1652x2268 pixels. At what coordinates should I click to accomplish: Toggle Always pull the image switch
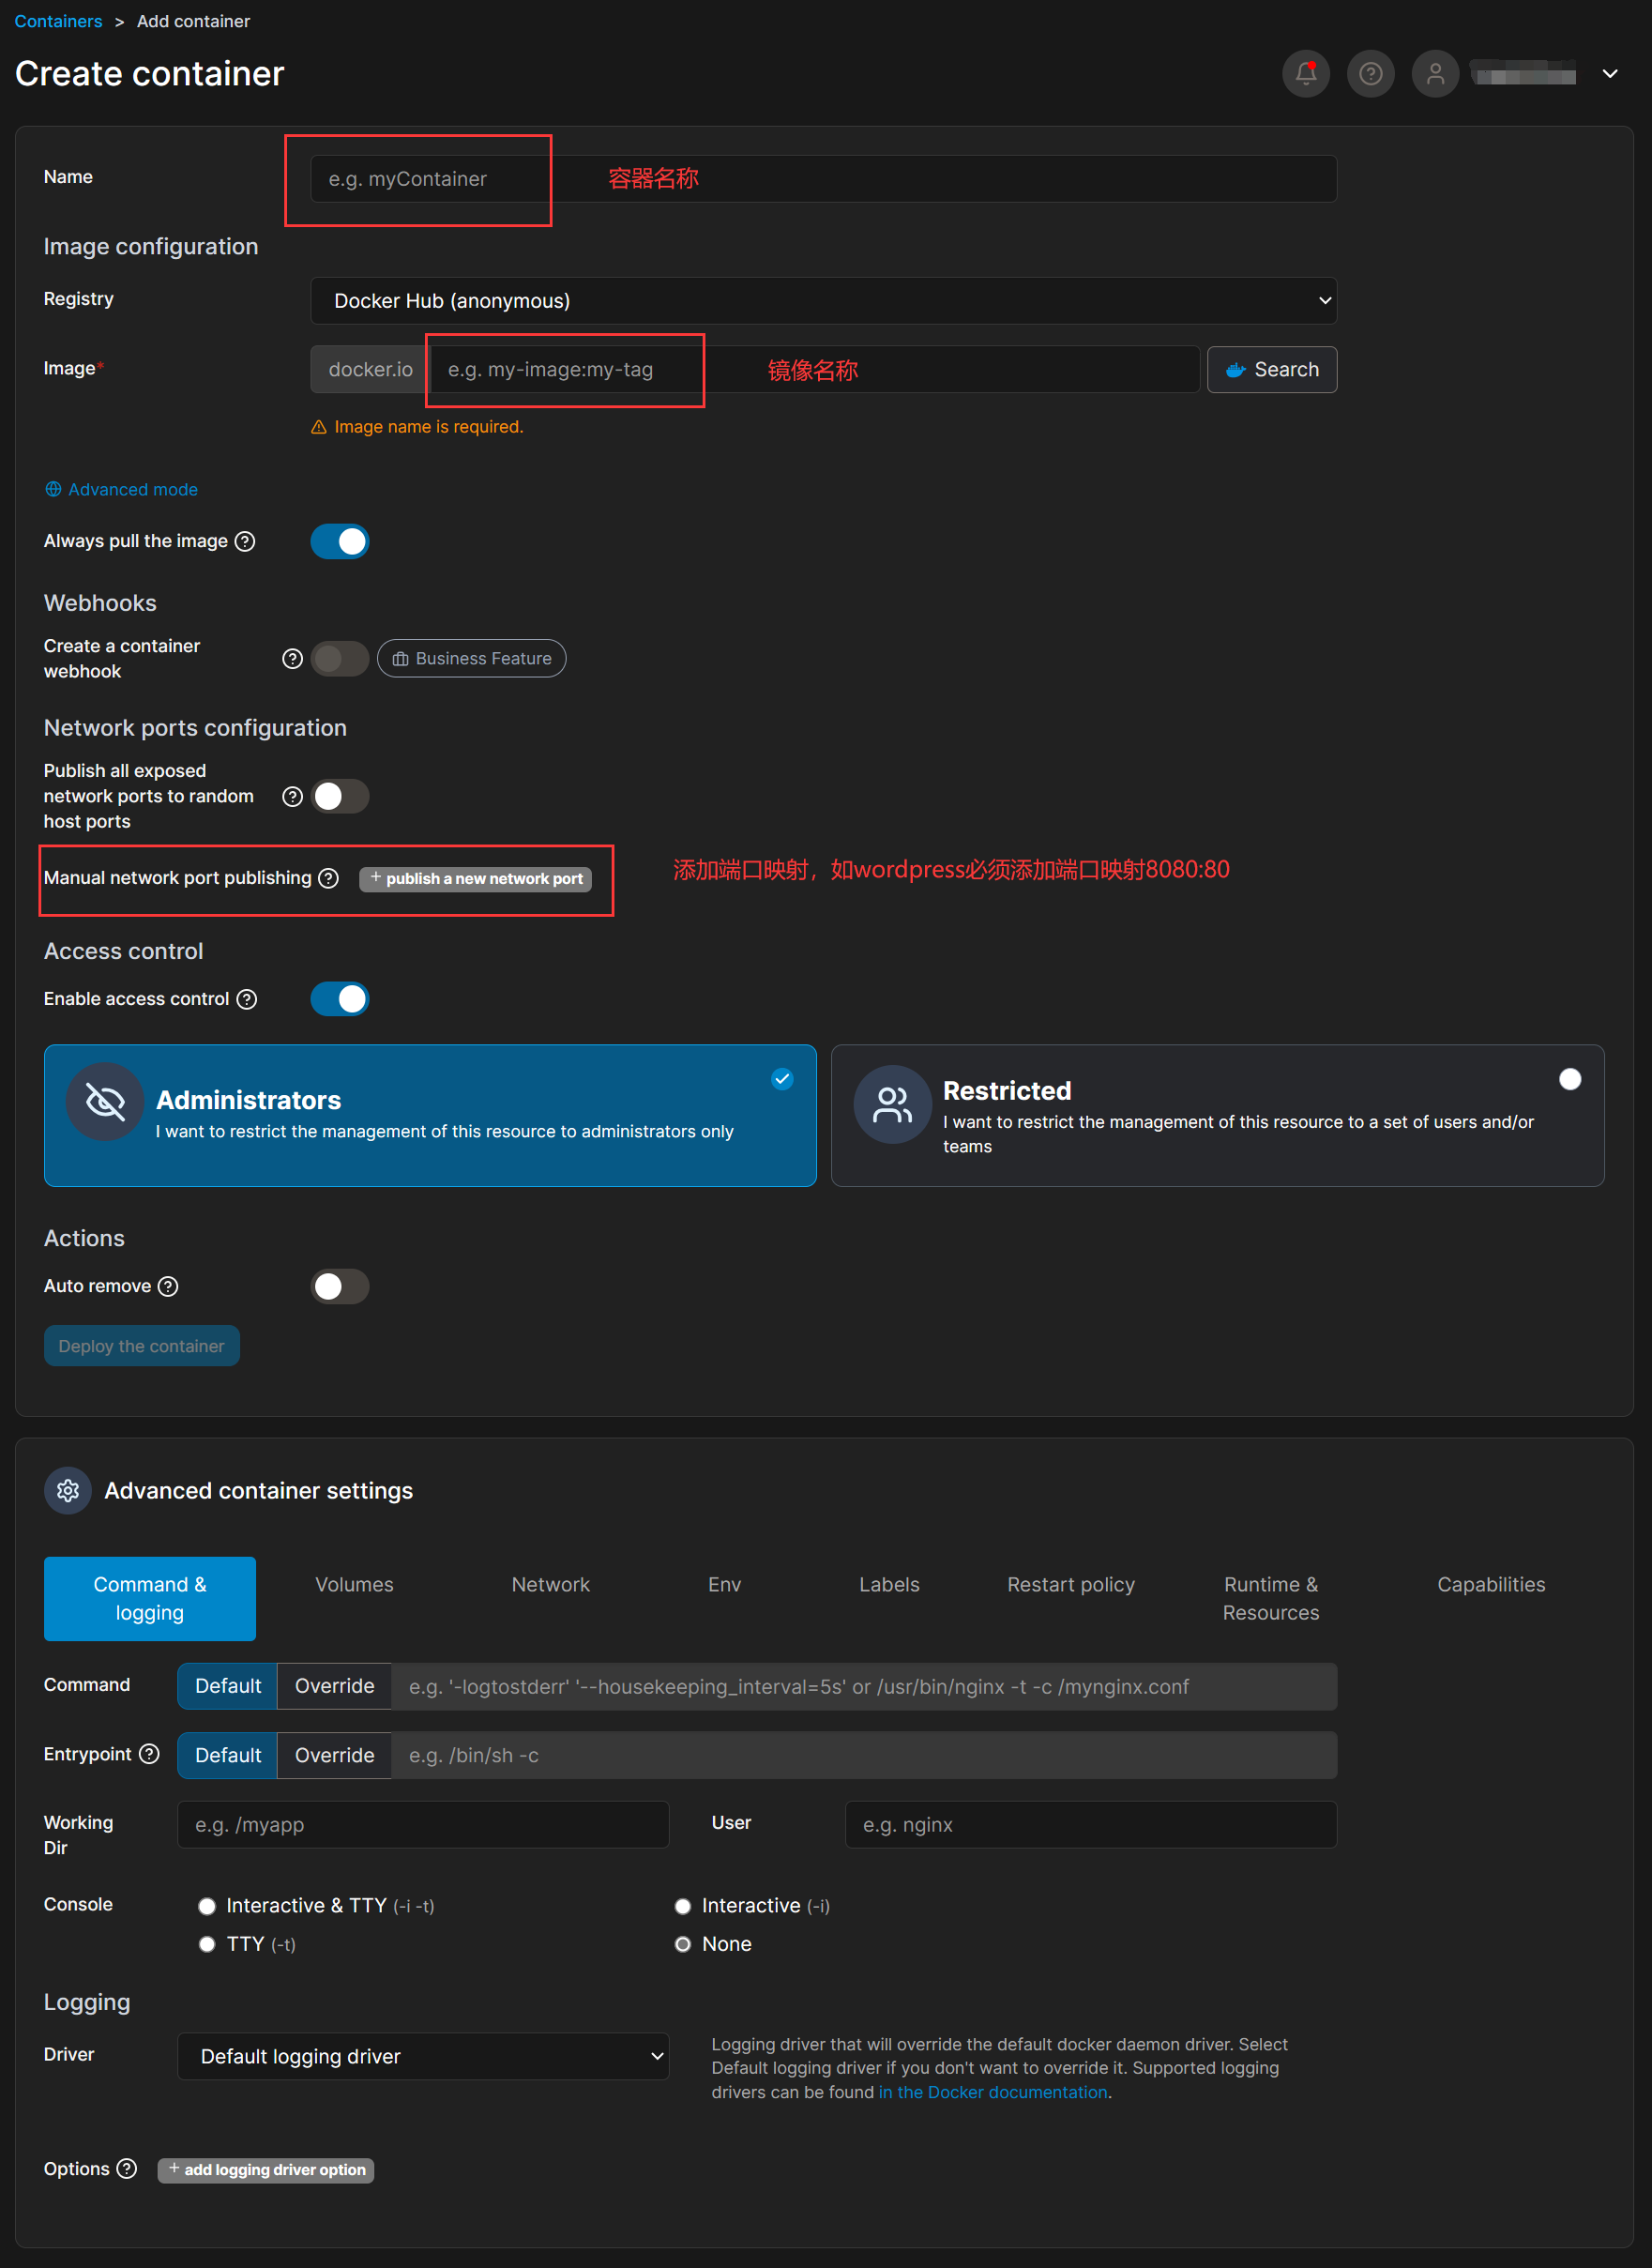(340, 541)
